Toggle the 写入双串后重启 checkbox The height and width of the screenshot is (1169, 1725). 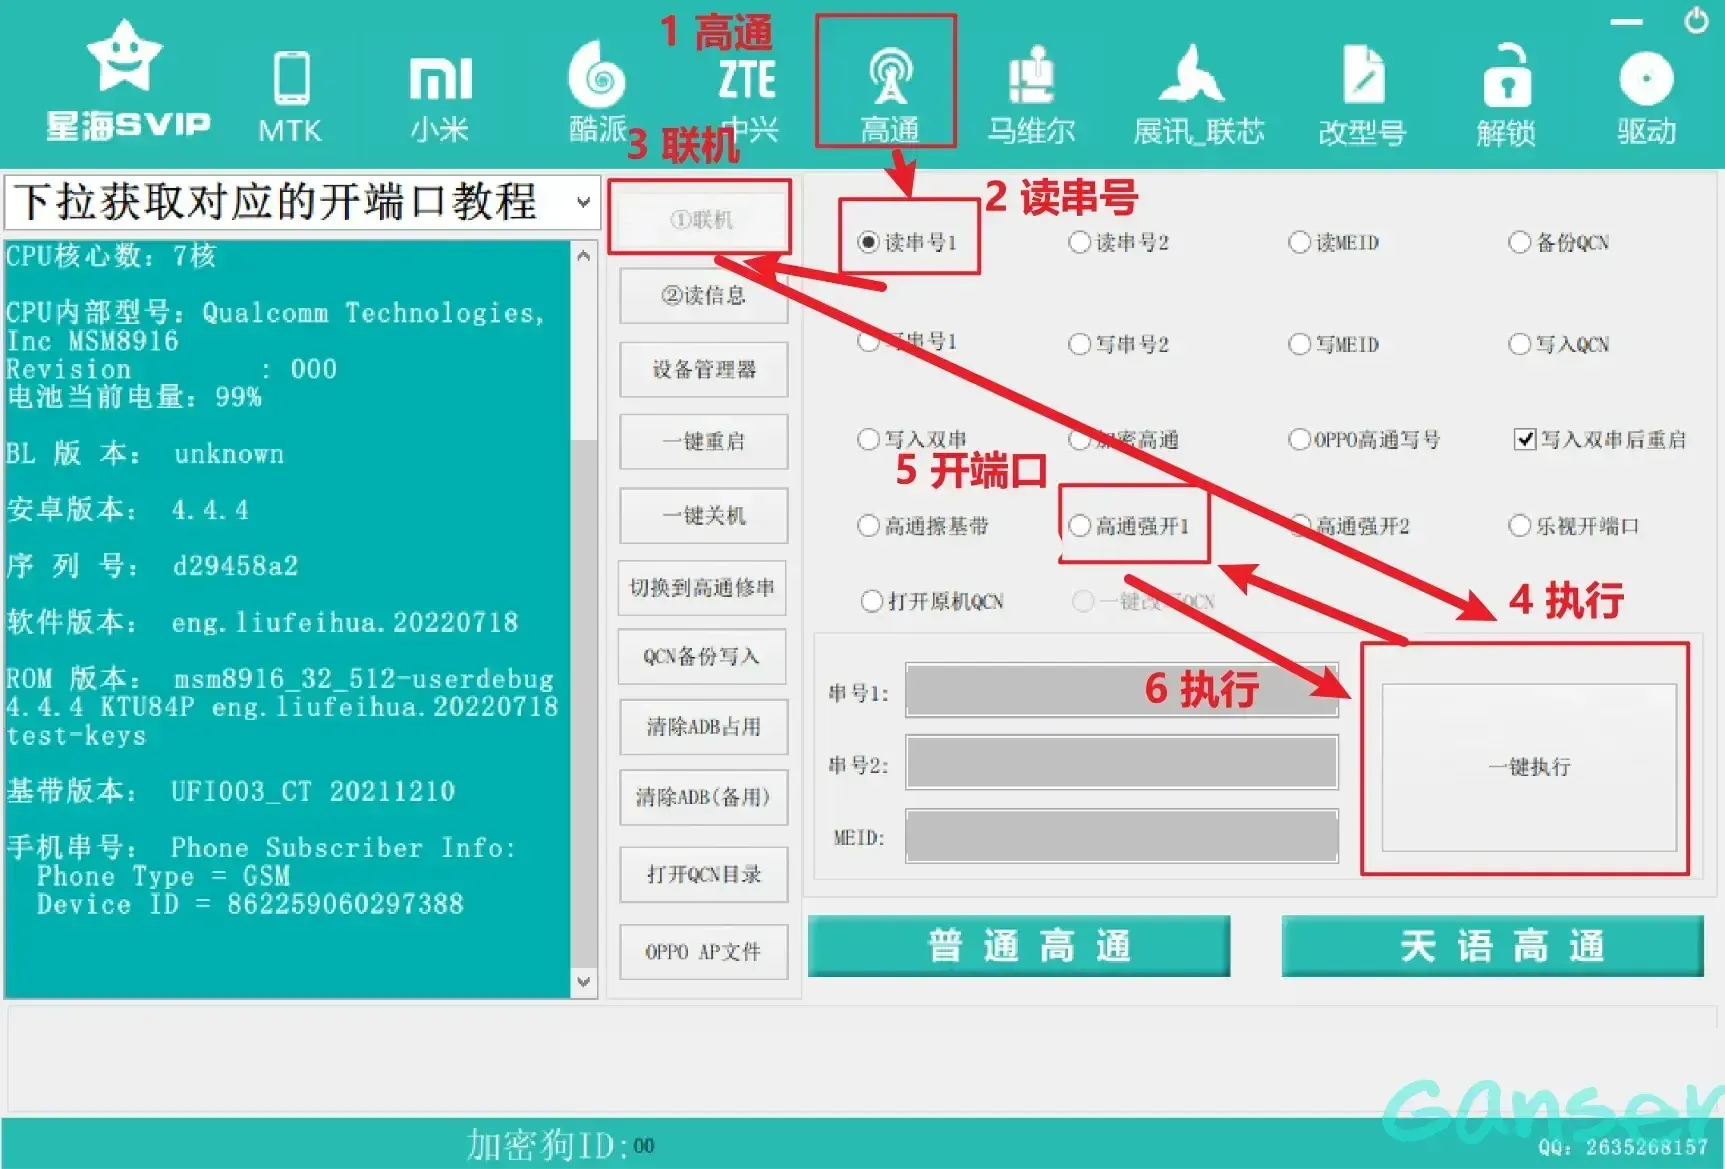pos(1525,439)
